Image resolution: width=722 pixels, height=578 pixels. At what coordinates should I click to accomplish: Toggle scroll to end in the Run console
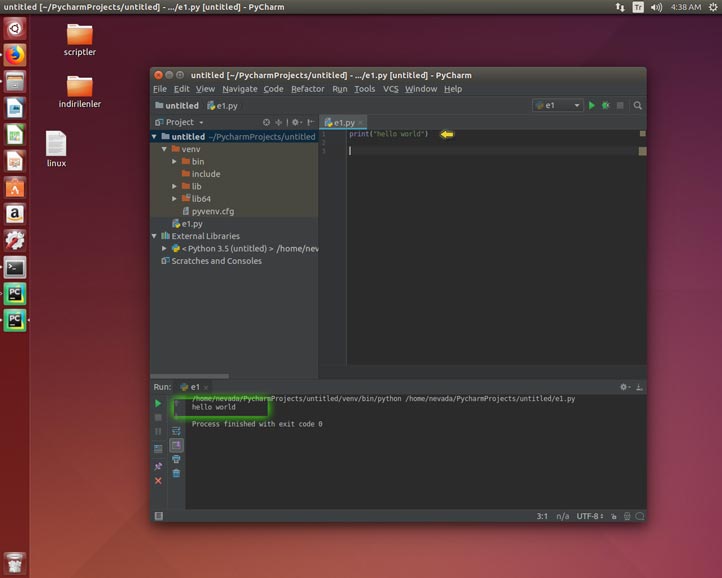[x=176, y=445]
